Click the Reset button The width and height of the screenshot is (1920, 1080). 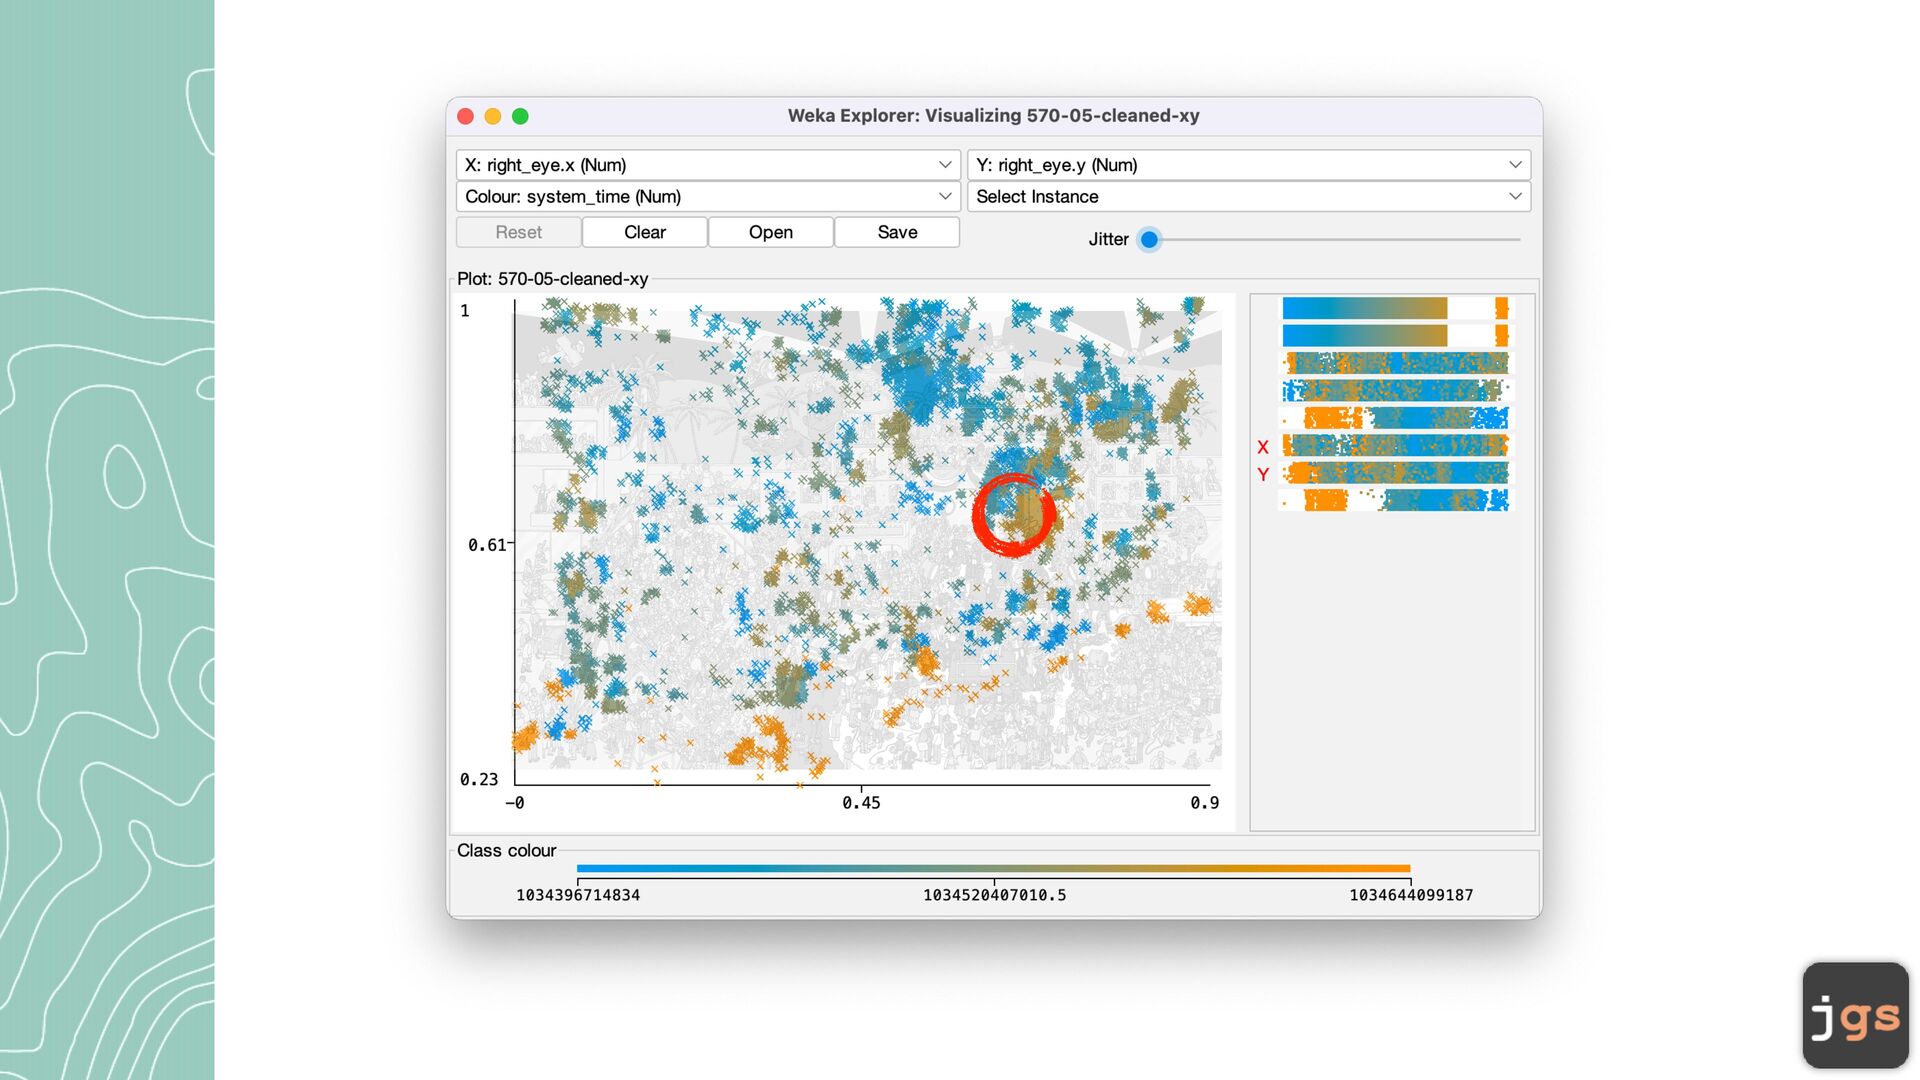click(x=518, y=232)
